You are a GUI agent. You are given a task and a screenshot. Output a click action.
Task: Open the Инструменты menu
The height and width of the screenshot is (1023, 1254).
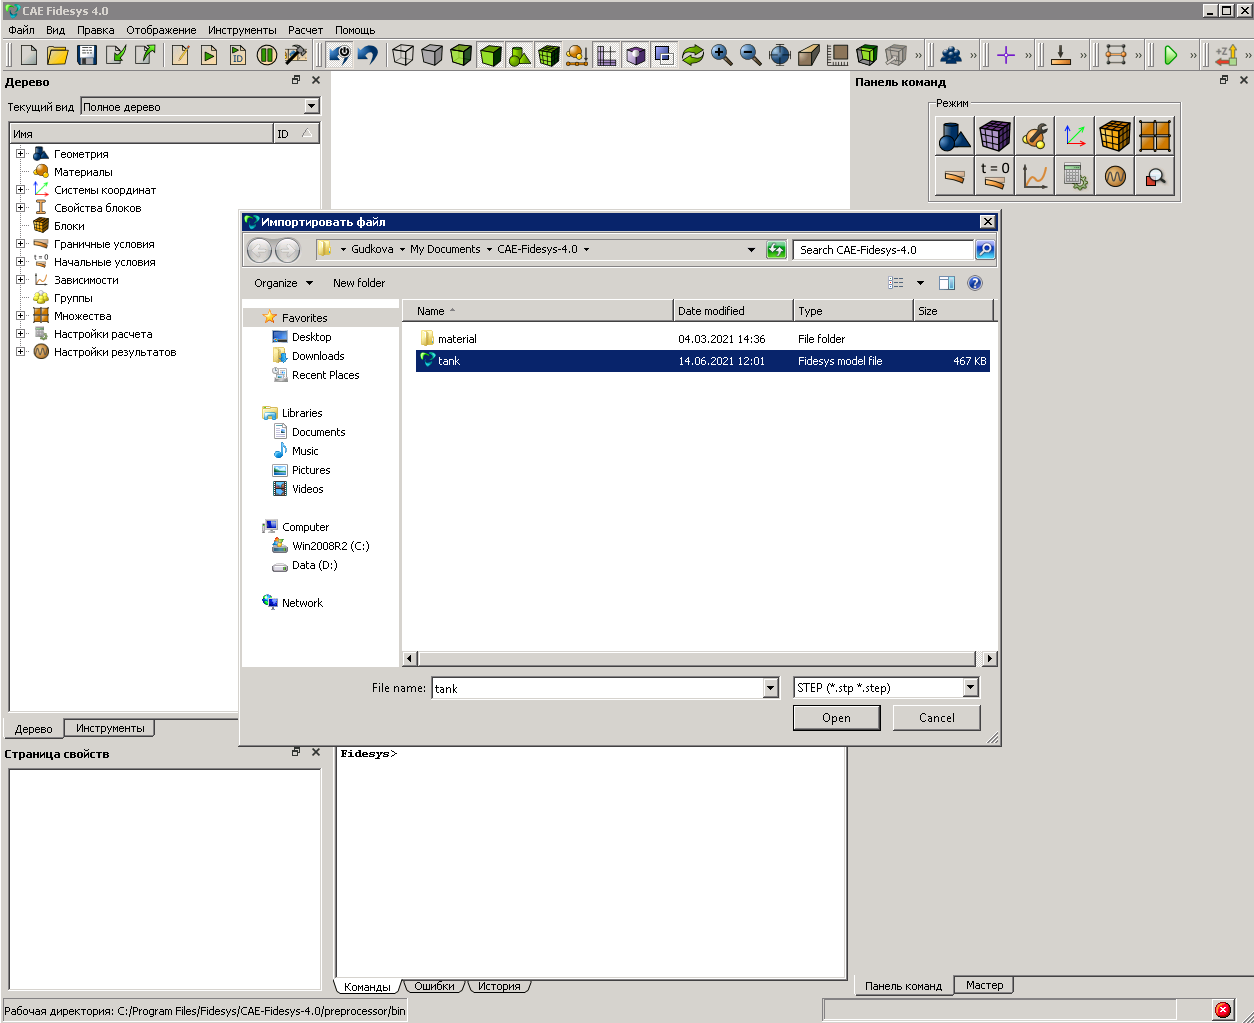tap(242, 30)
